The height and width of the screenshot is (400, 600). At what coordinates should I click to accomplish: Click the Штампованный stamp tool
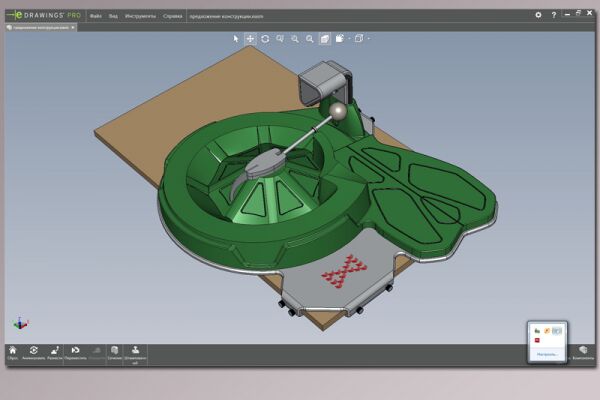pos(135,355)
